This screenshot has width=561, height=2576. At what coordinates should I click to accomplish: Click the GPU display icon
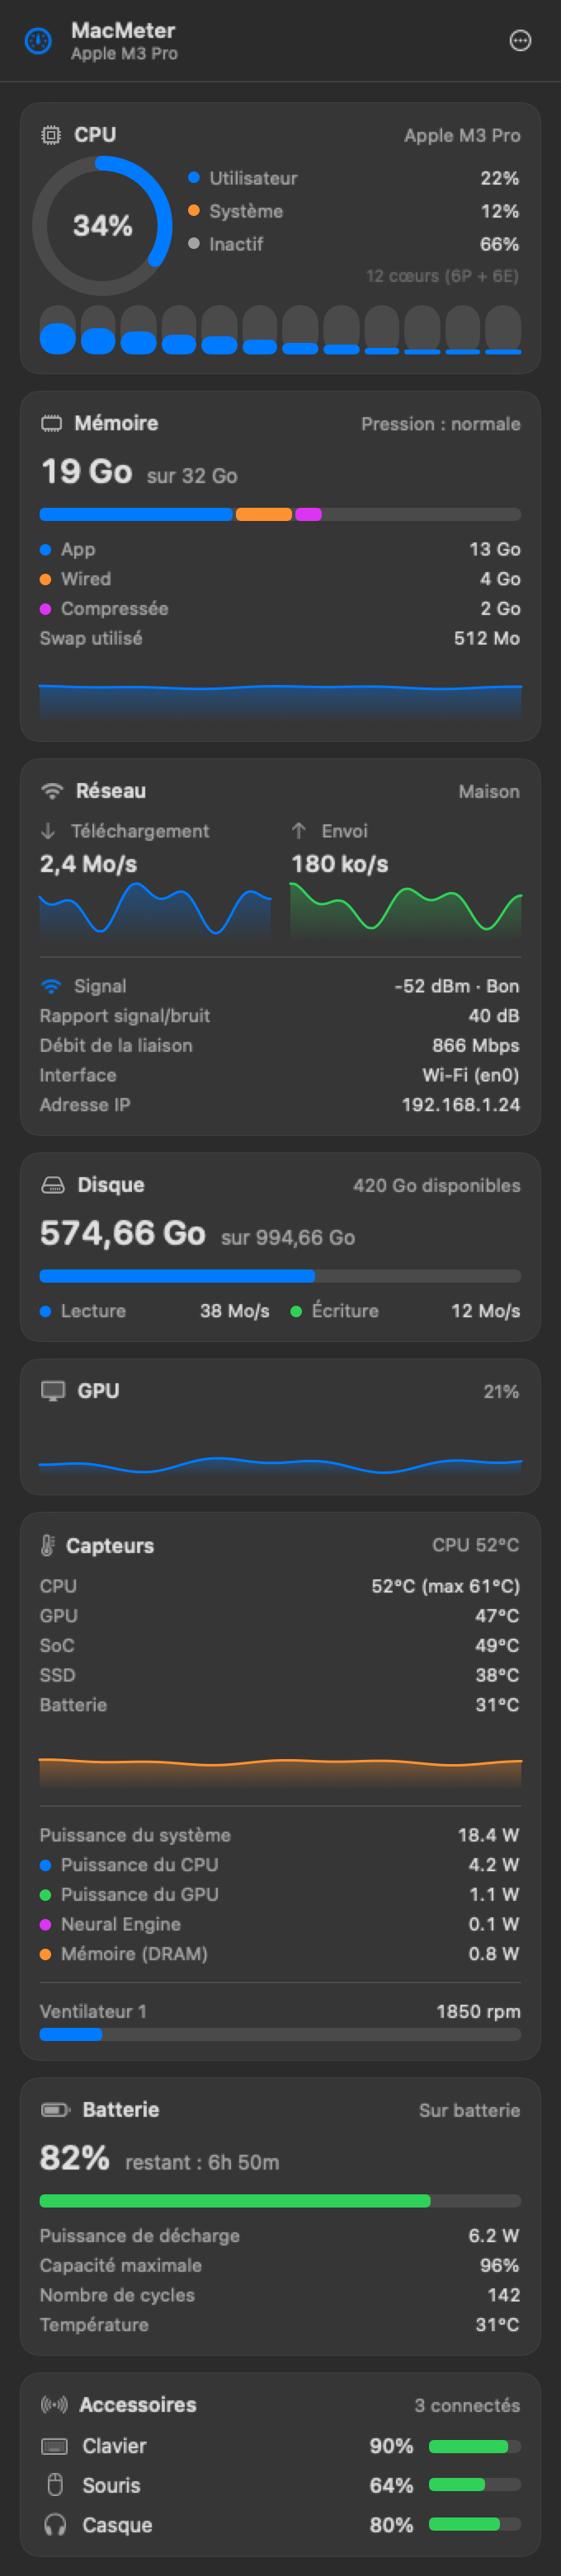[x=53, y=1391]
